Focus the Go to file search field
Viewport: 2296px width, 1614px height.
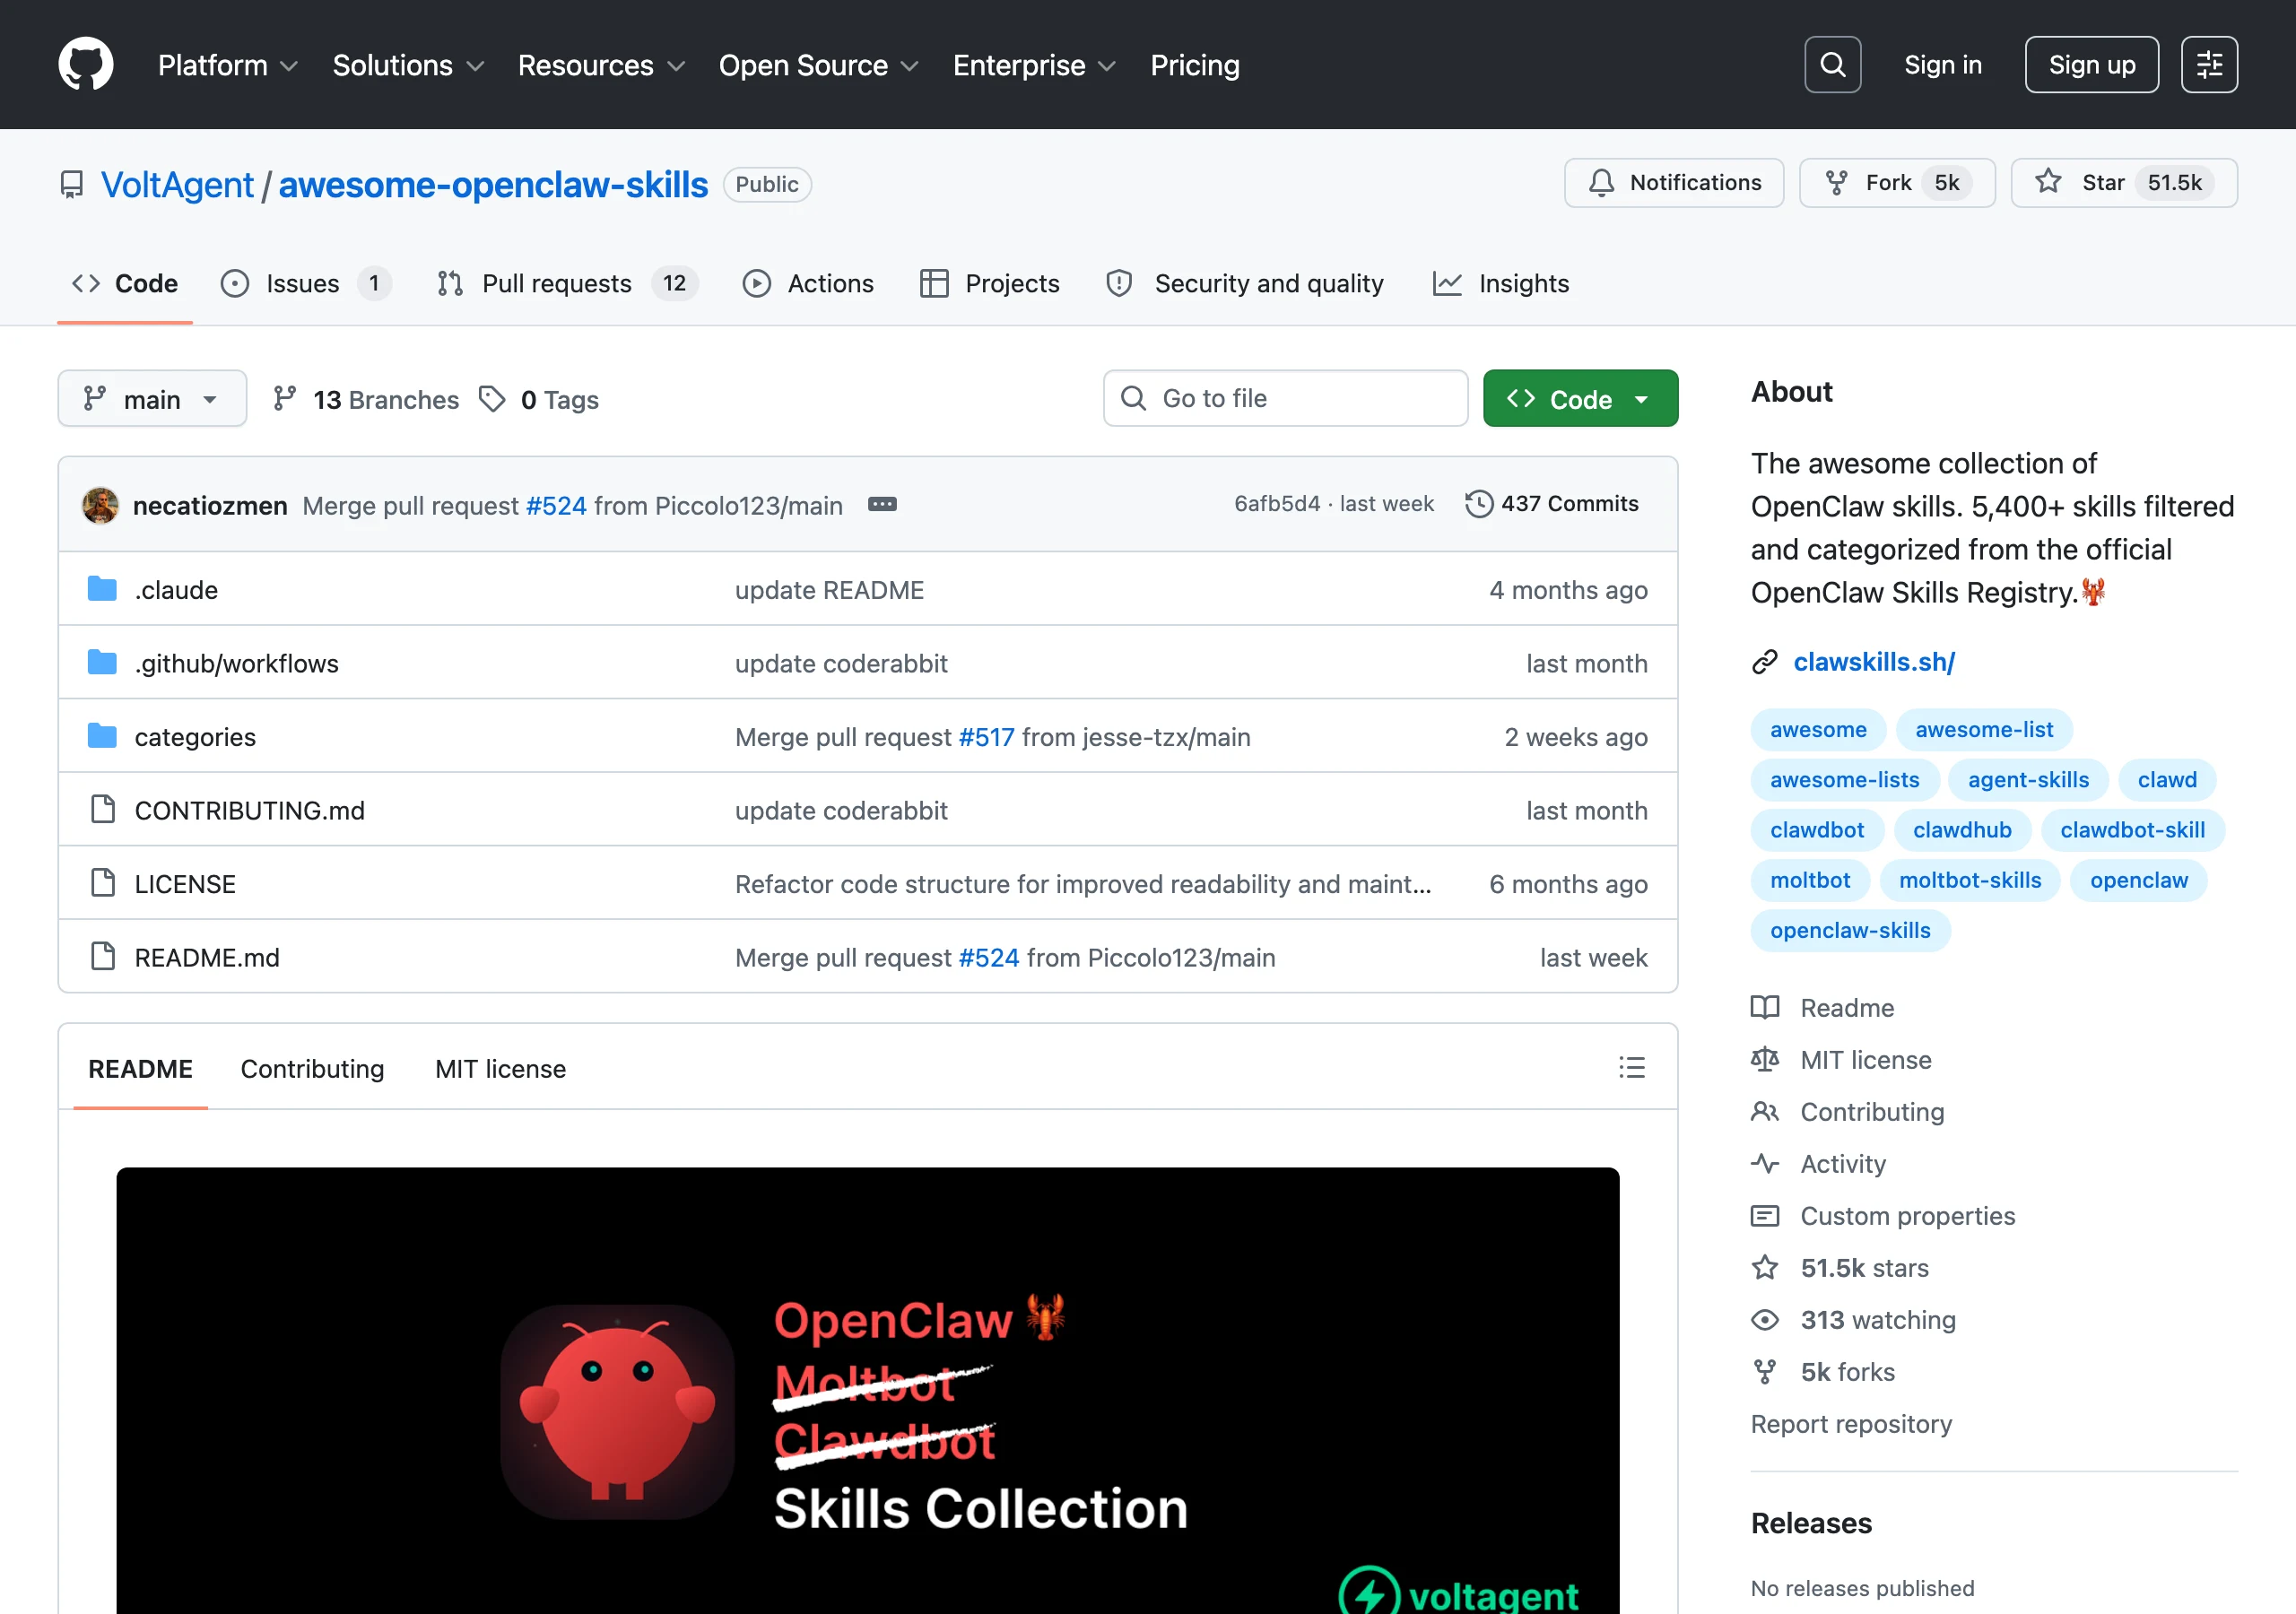click(x=1285, y=399)
